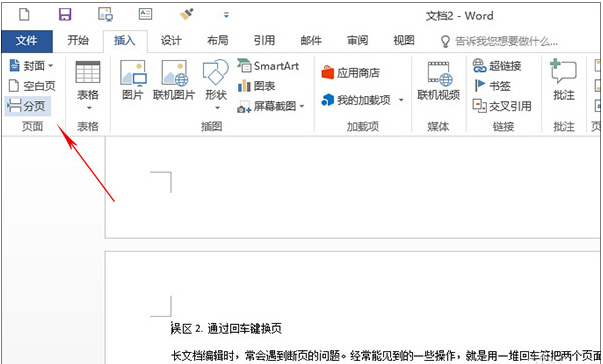
Task: Insert 联机图片 (Online Pictures)
Action: (x=174, y=80)
